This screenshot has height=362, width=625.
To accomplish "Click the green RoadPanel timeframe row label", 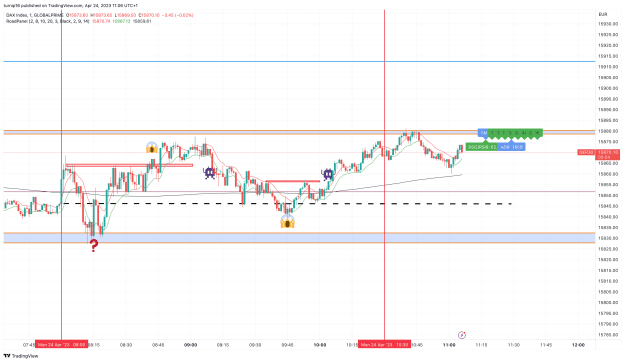I will tap(515, 133).
